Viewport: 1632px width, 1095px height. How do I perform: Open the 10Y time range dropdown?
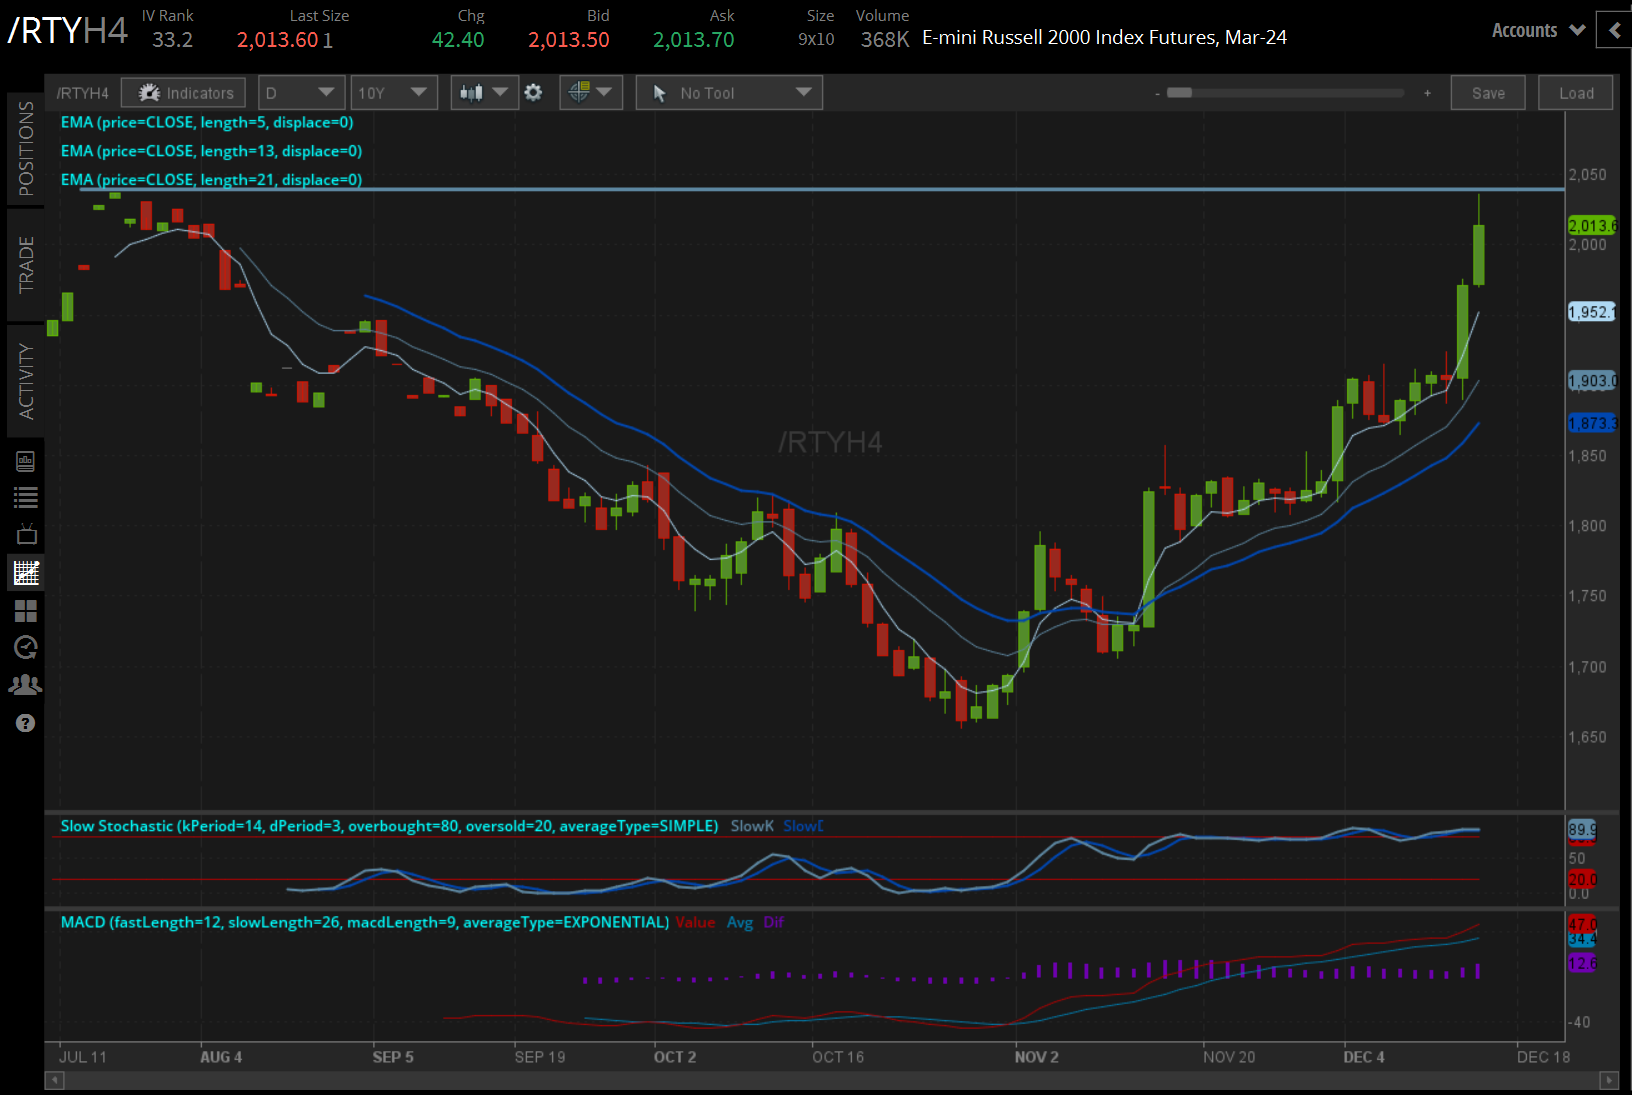[x=393, y=93]
